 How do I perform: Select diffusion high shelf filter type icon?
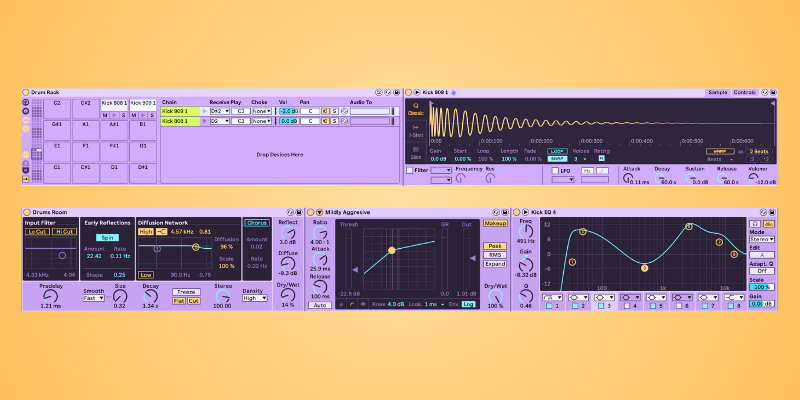[162, 232]
